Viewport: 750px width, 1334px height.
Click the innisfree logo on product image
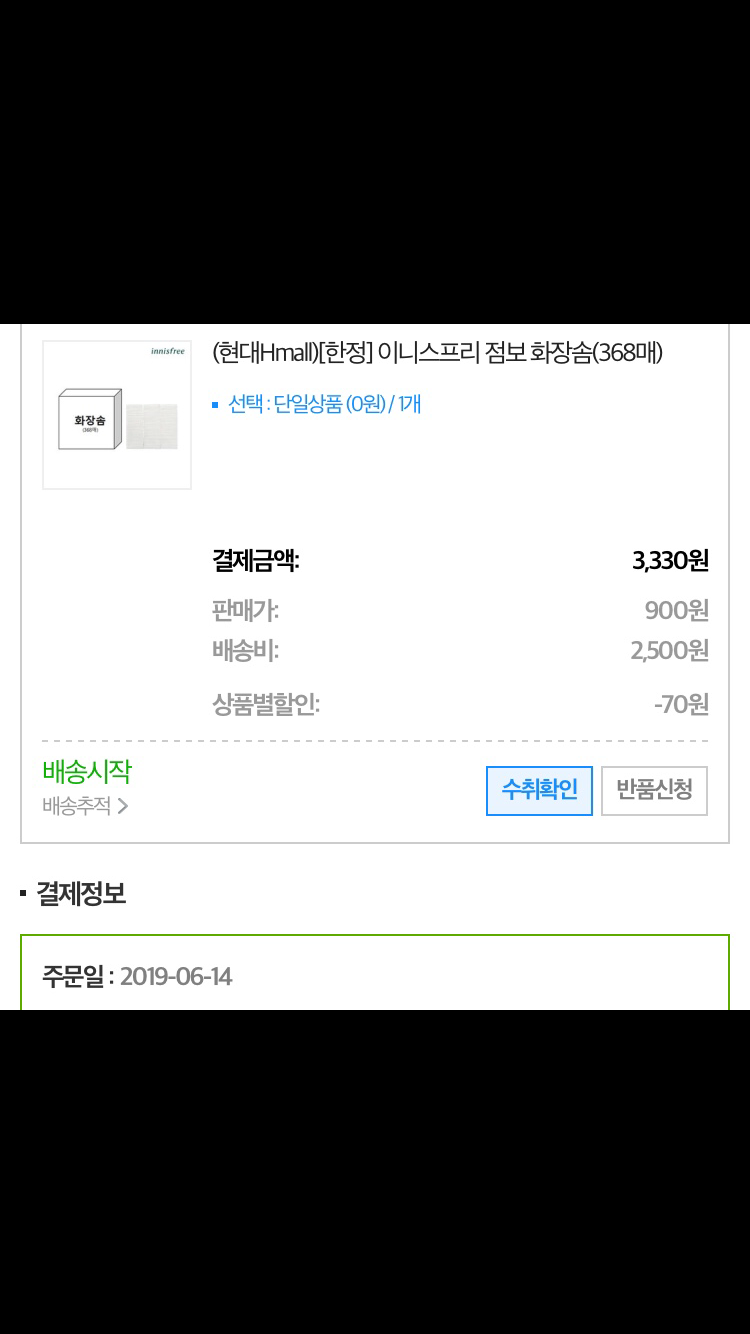[167, 351]
